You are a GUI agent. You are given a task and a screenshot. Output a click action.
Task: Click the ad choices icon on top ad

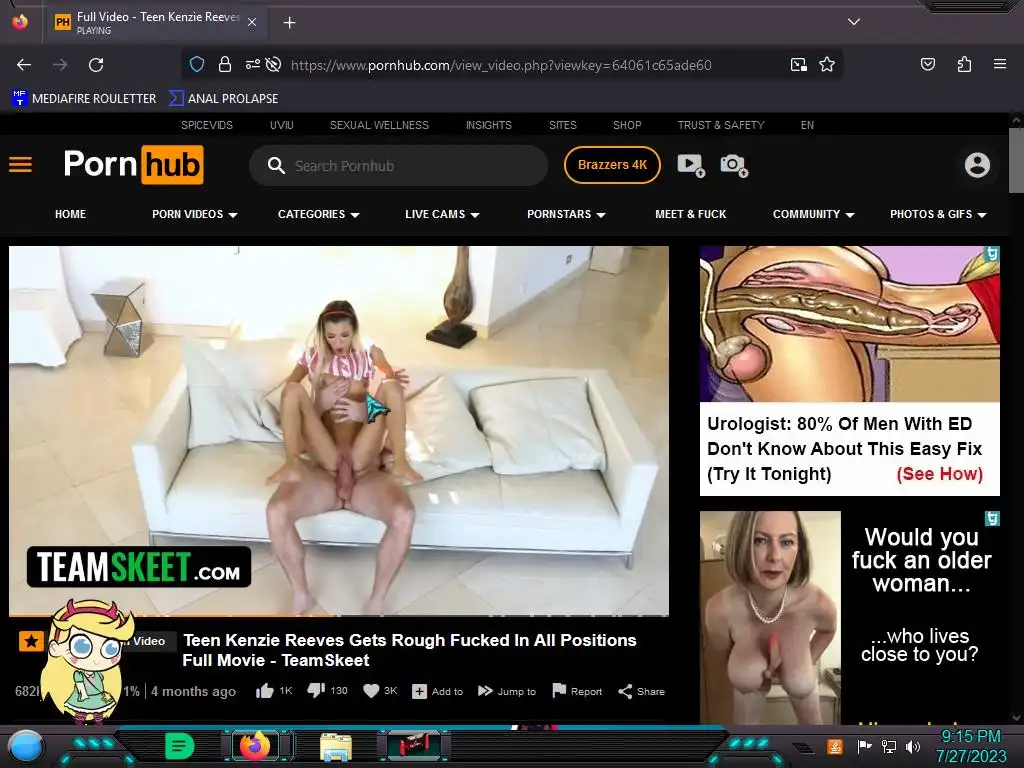(x=992, y=253)
